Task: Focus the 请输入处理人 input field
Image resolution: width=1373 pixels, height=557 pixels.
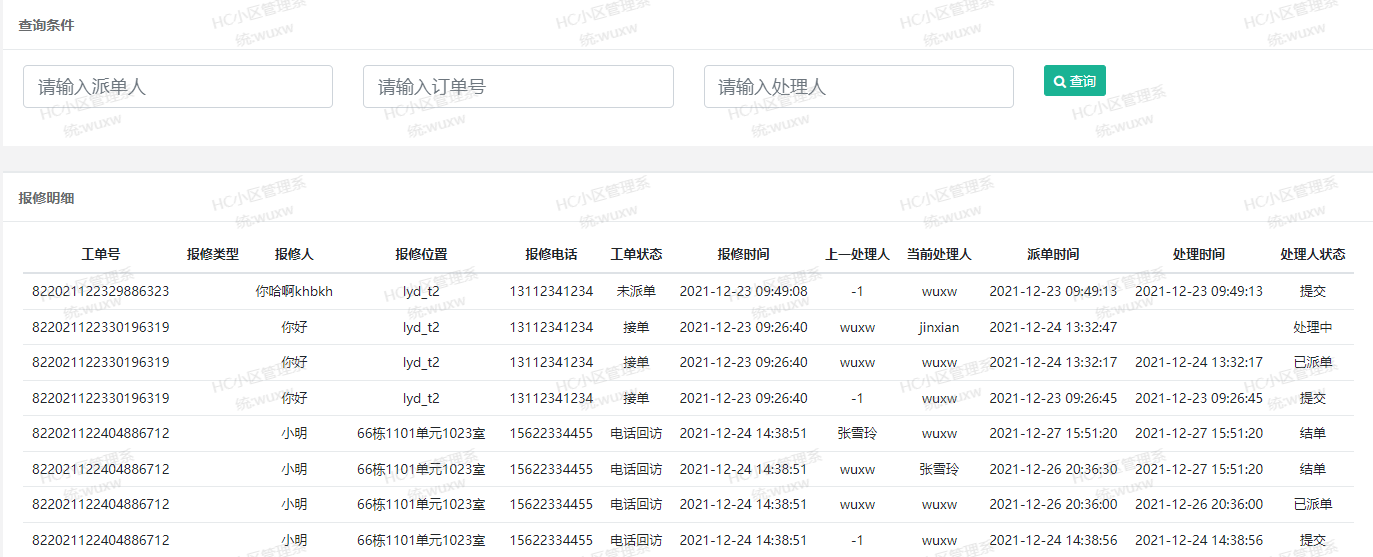Action: pyautogui.click(x=859, y=87)
